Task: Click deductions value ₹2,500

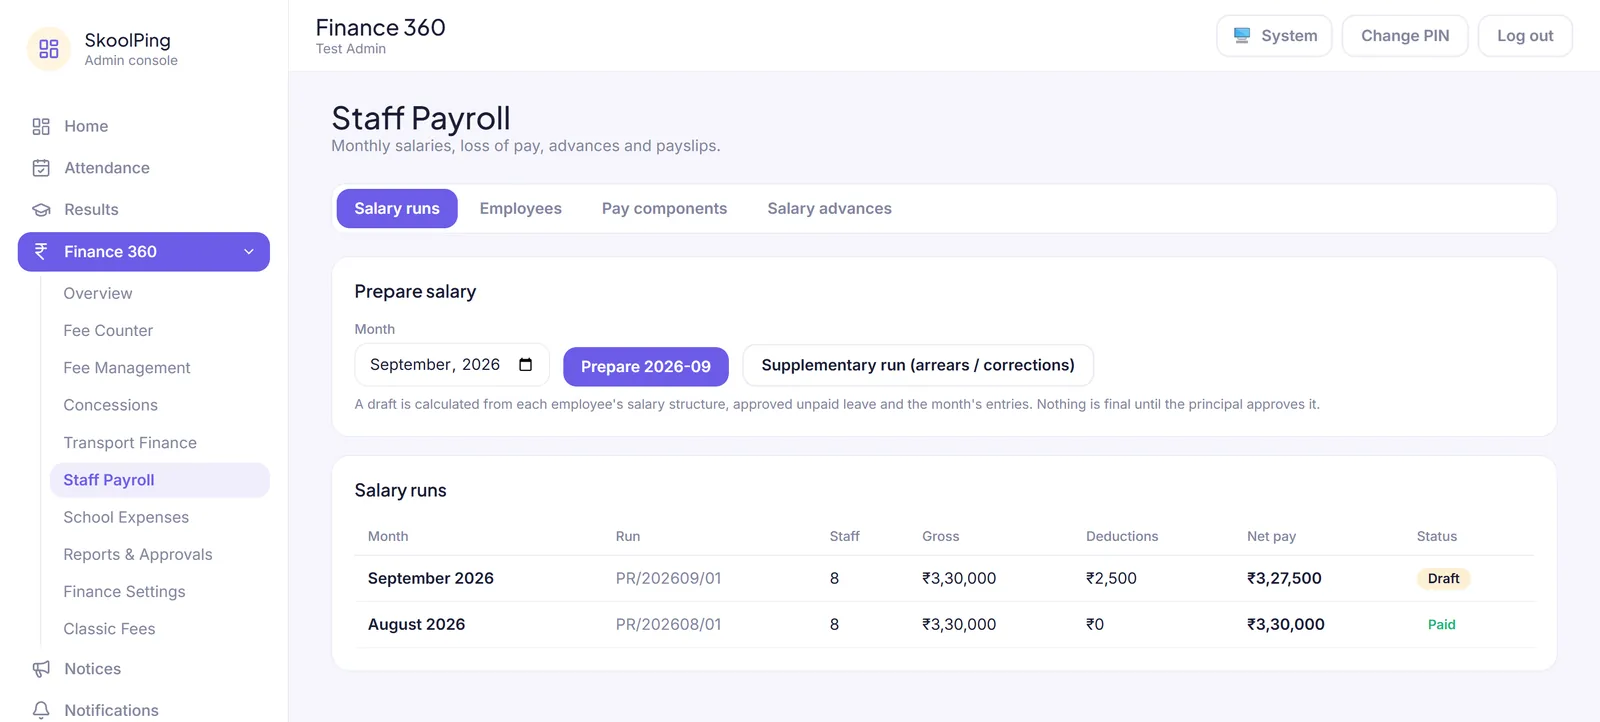Action: point(1111,579)
